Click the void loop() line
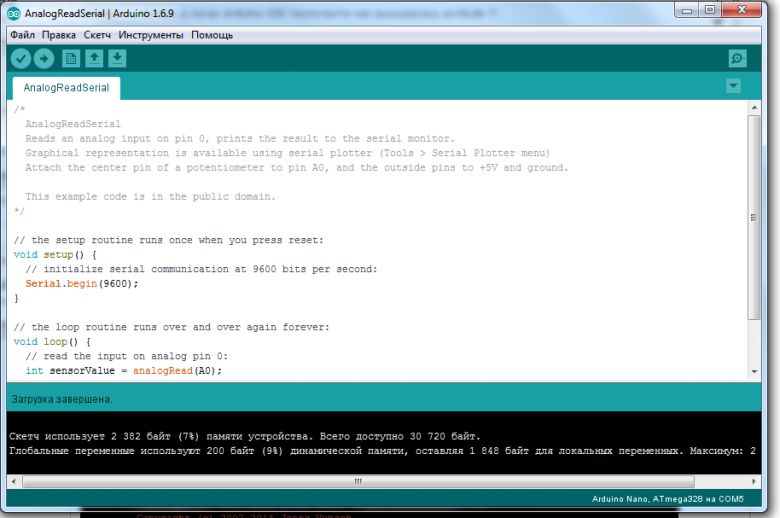780x518 pixels. pyautogui.click(x=52, y=342)
